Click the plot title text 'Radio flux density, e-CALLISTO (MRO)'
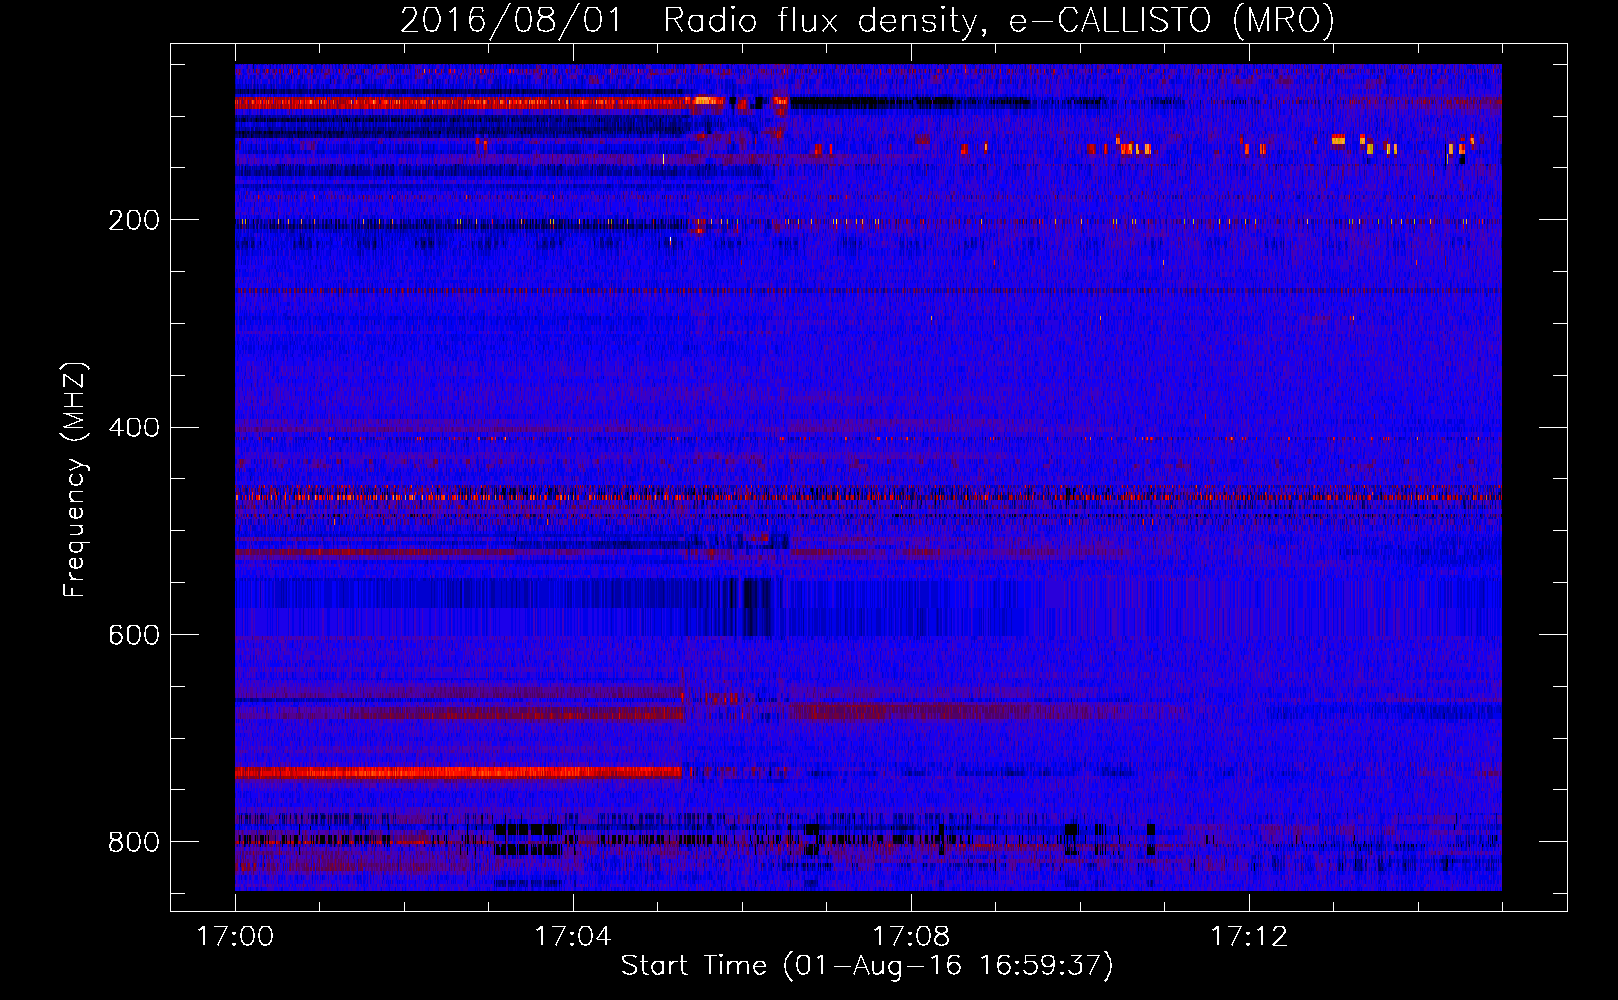1618x1000 pixels. click(999, 20)
